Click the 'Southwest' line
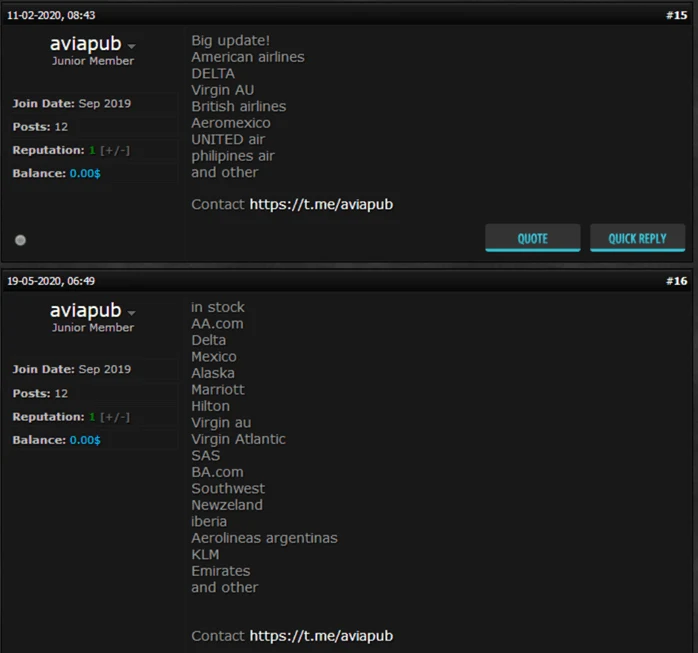 (x=228, y=488)
